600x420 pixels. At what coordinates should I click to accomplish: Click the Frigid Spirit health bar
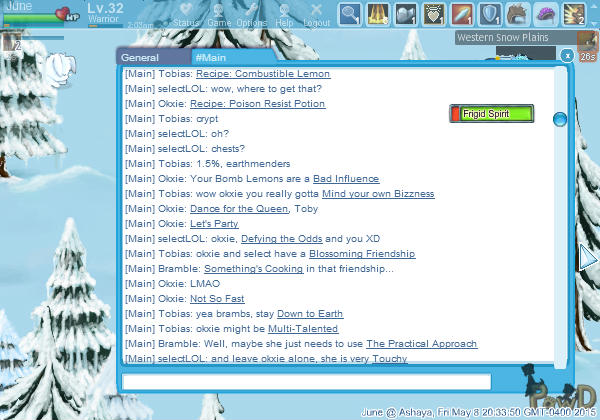(491, 114)
